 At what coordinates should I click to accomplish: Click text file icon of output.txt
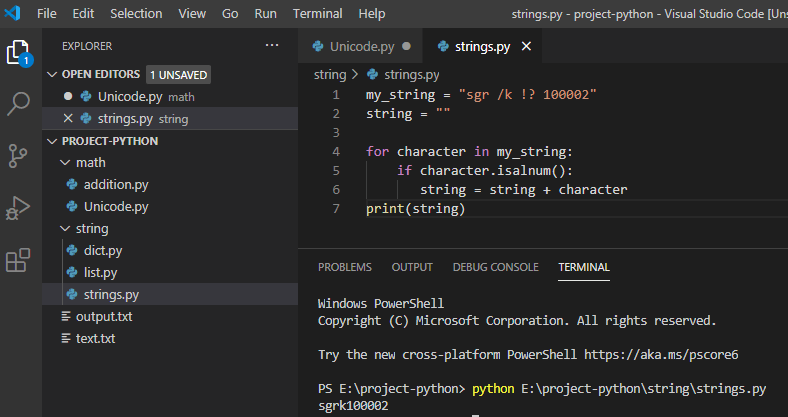66,317
